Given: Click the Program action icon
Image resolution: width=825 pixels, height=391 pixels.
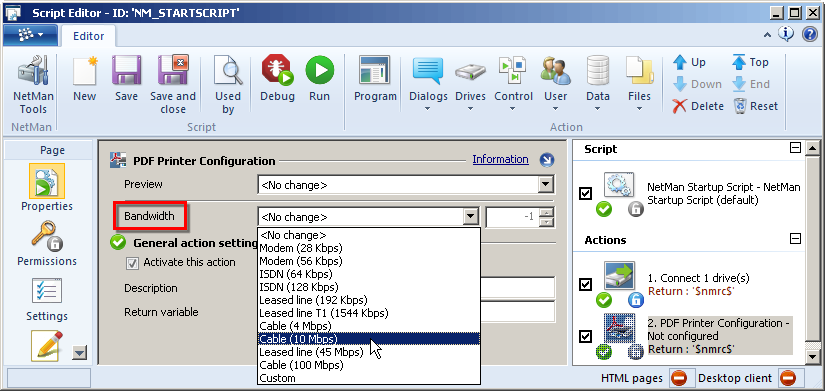Looking at the screenshot, I should coord(375,71).
